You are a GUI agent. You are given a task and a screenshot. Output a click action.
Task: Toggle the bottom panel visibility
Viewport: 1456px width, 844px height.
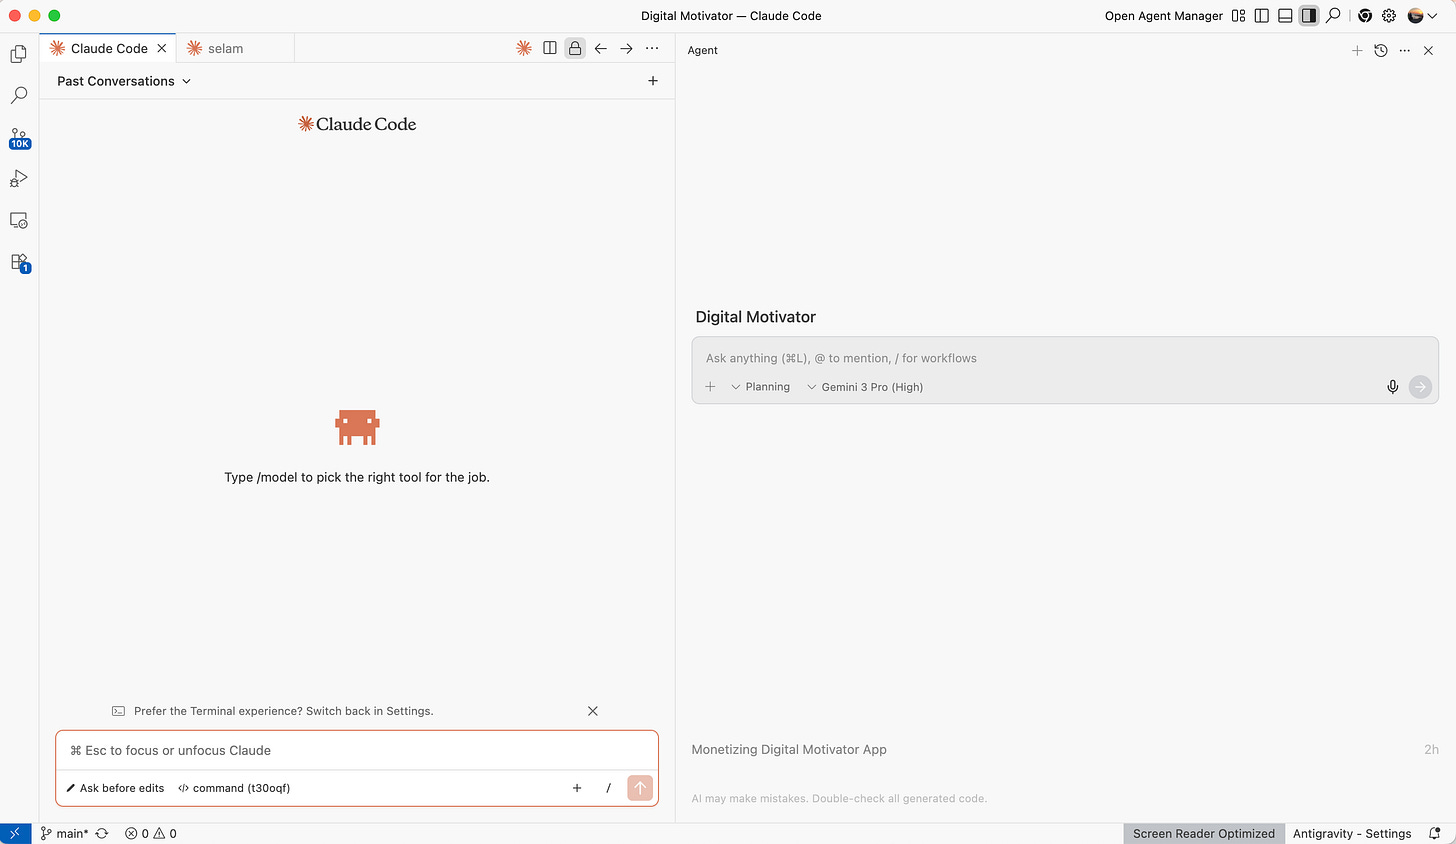click(1286, 16)
